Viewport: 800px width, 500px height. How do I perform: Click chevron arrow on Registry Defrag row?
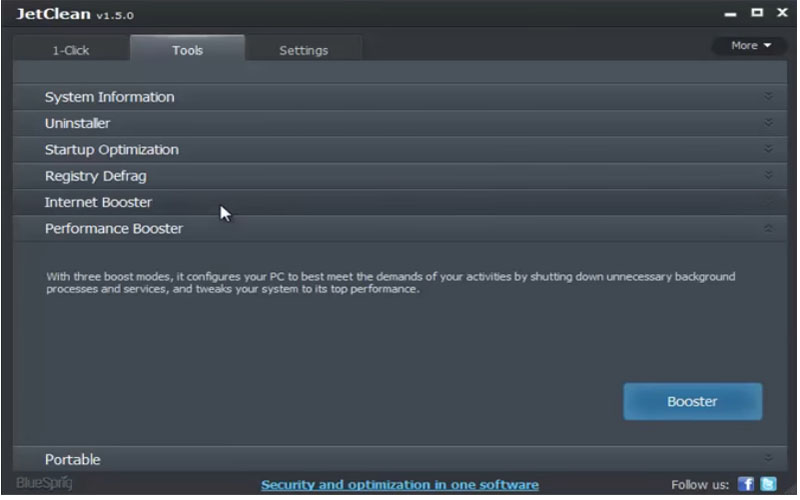(768, 175)
